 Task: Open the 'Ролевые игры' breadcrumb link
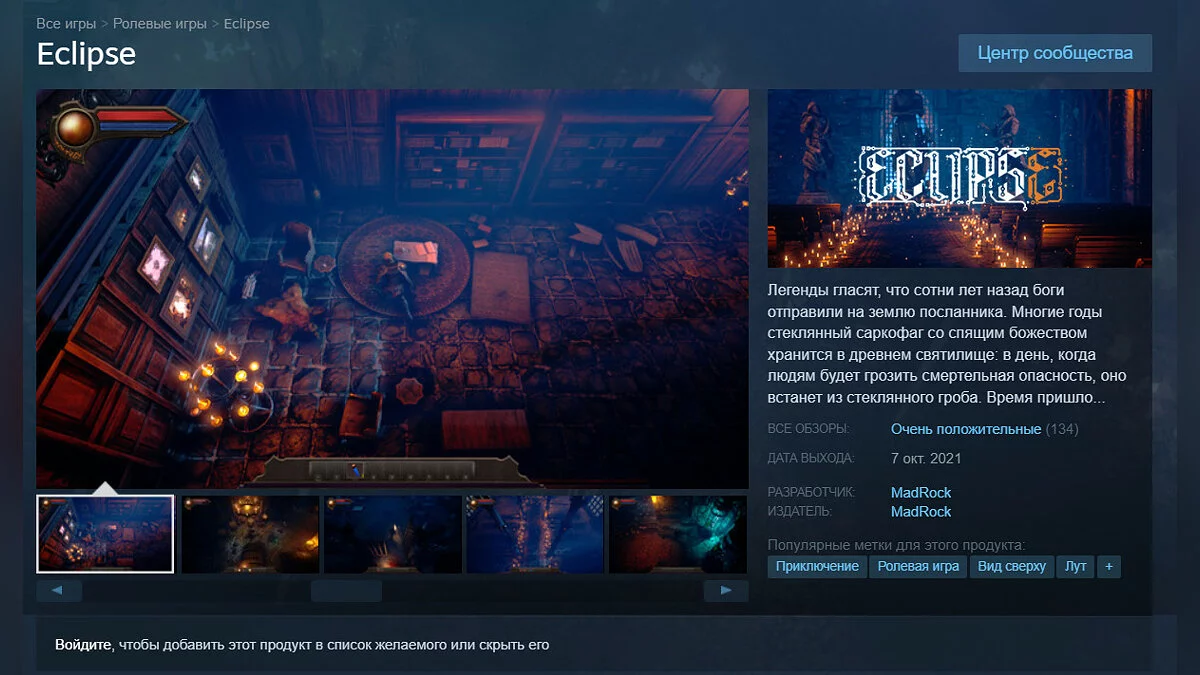[x=160, y=23]
